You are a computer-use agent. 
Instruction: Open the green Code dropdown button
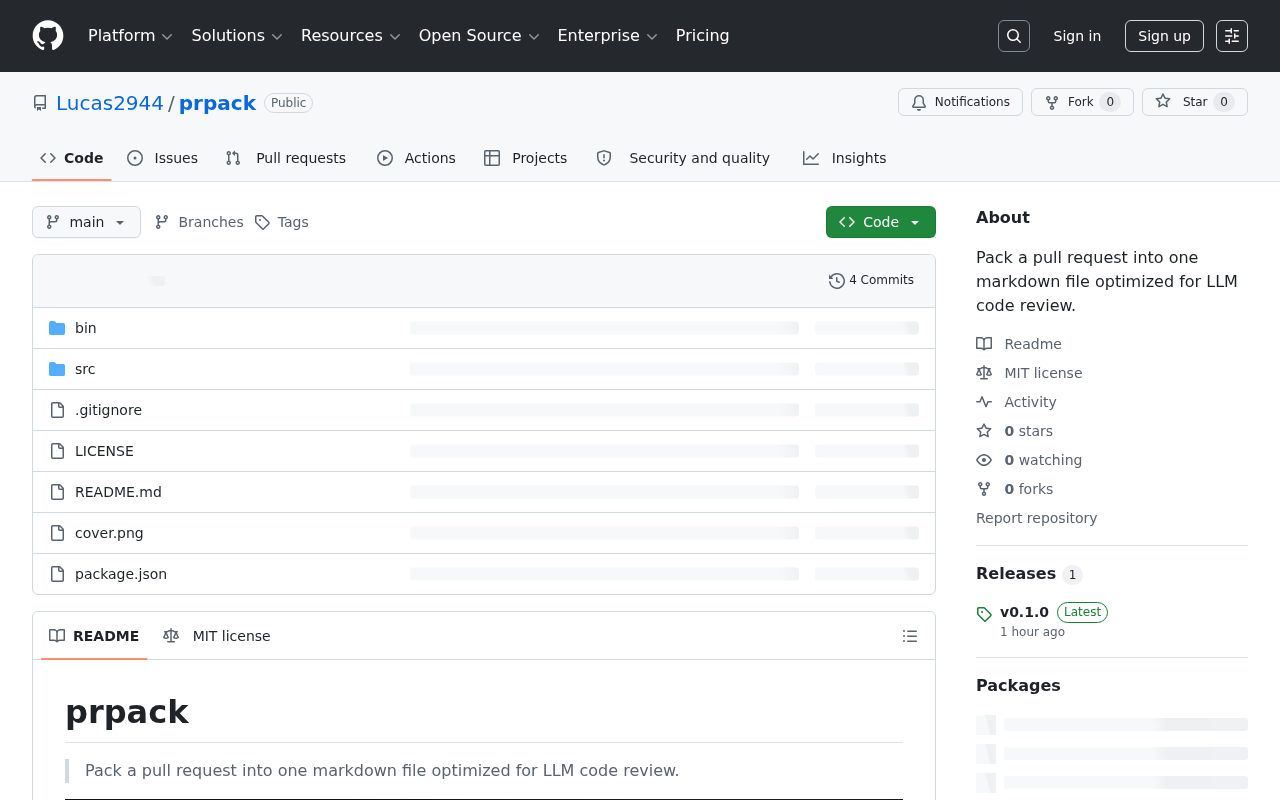click(881, 222)
